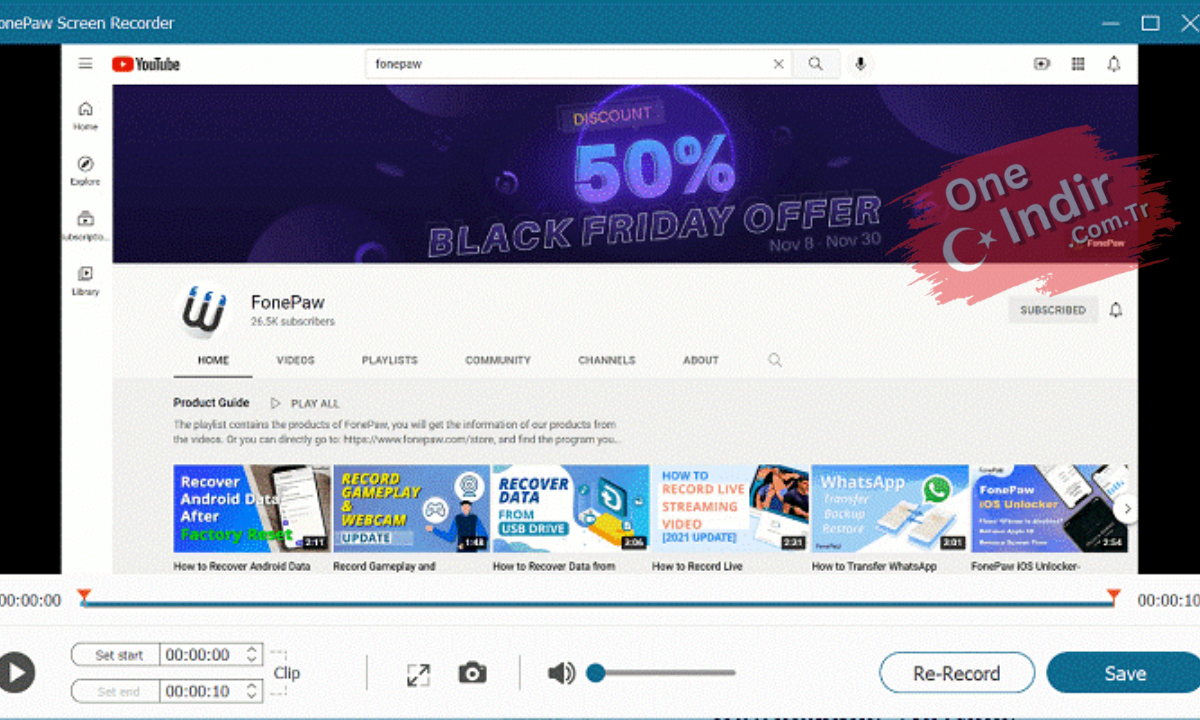This screenshot has height=720, width=1200.
Task: Open Library in YouTube sidebar
Action: [86, 281]
